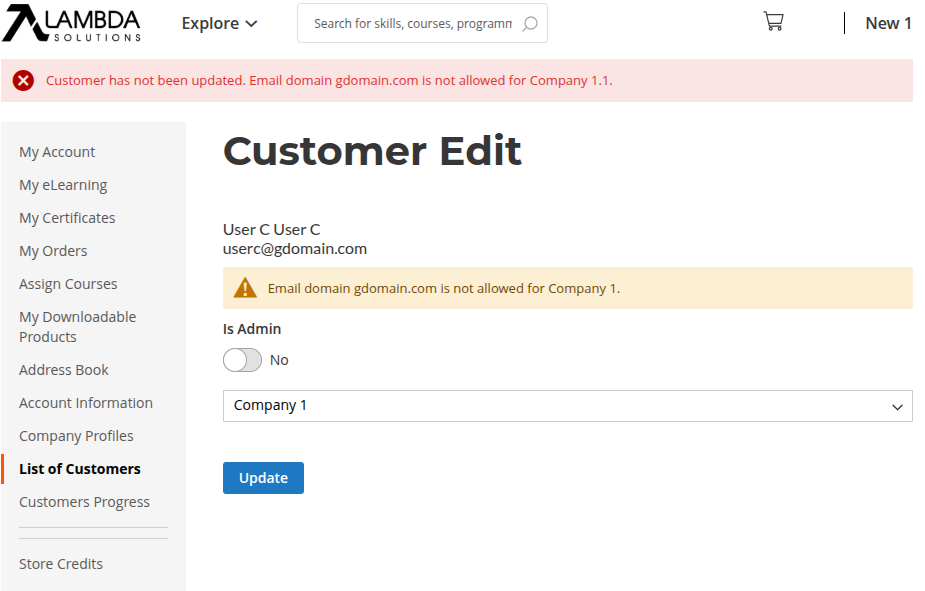Image resolution: width=925 pixels, height=591 pixels.
Task: Open Company Profiles link
Action: click(76, 436)
